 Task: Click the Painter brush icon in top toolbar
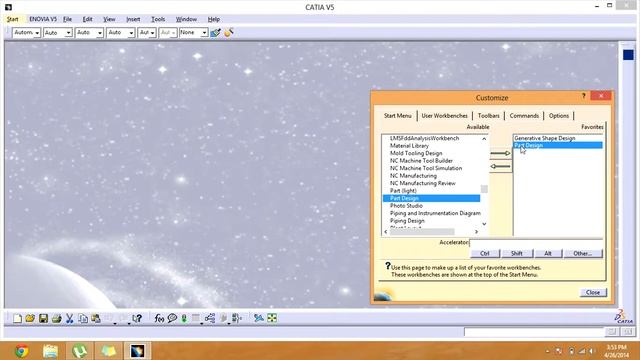coord(216,33)
